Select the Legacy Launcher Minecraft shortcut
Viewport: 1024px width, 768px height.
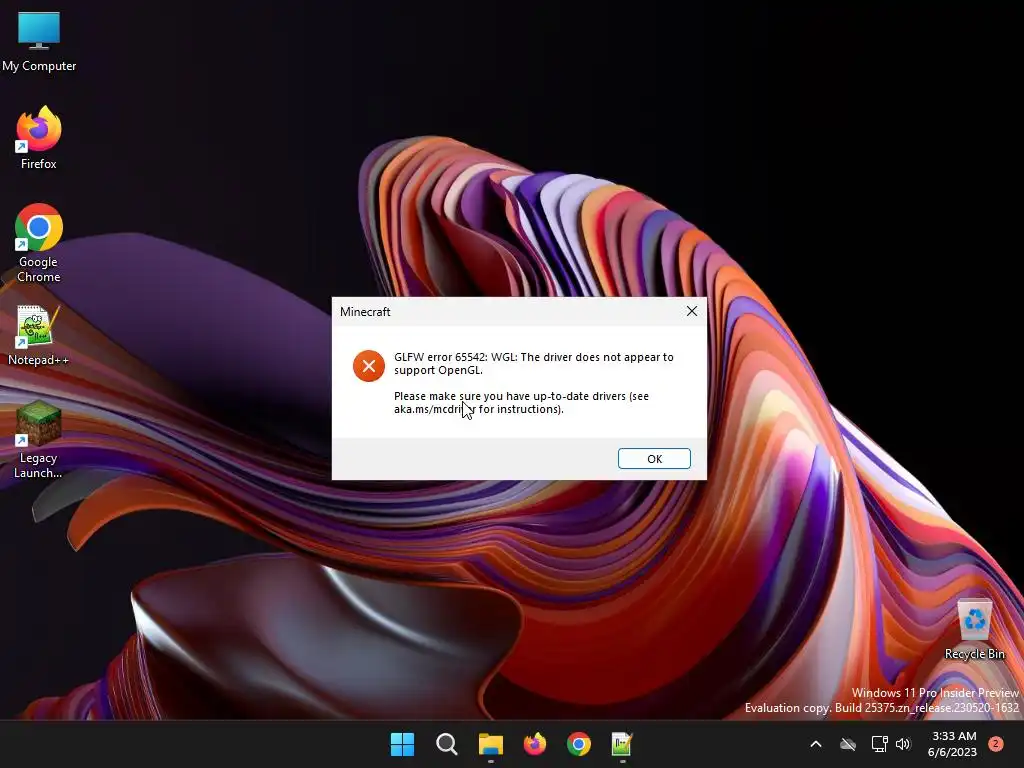click(x=38, y=440)
